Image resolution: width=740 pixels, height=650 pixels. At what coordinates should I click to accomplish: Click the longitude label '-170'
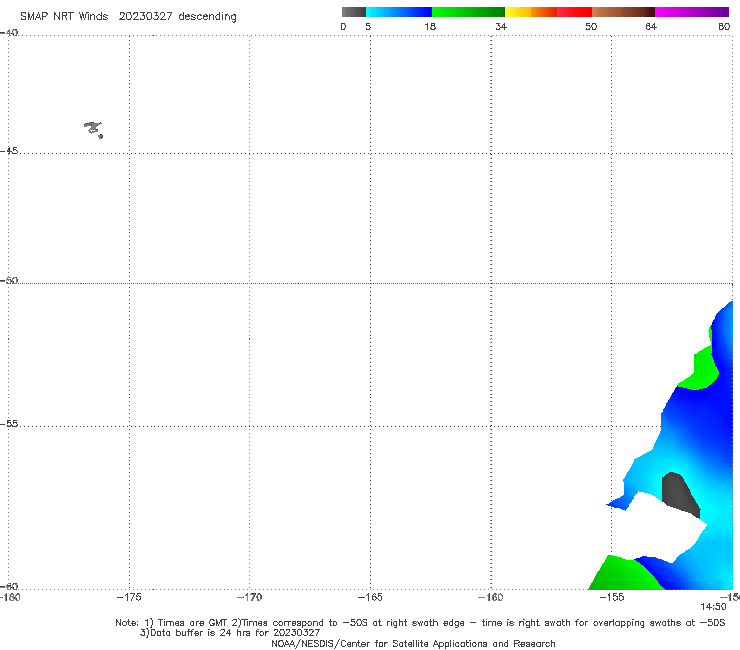coord(249,598)
